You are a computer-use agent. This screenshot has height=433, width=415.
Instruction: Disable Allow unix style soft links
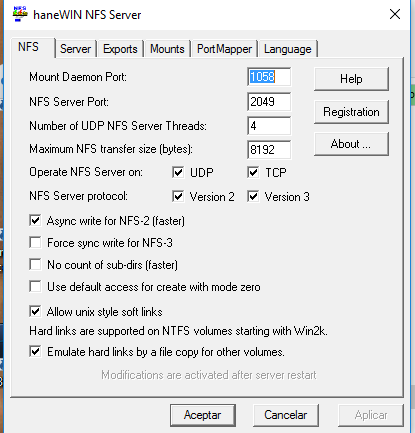35,311
